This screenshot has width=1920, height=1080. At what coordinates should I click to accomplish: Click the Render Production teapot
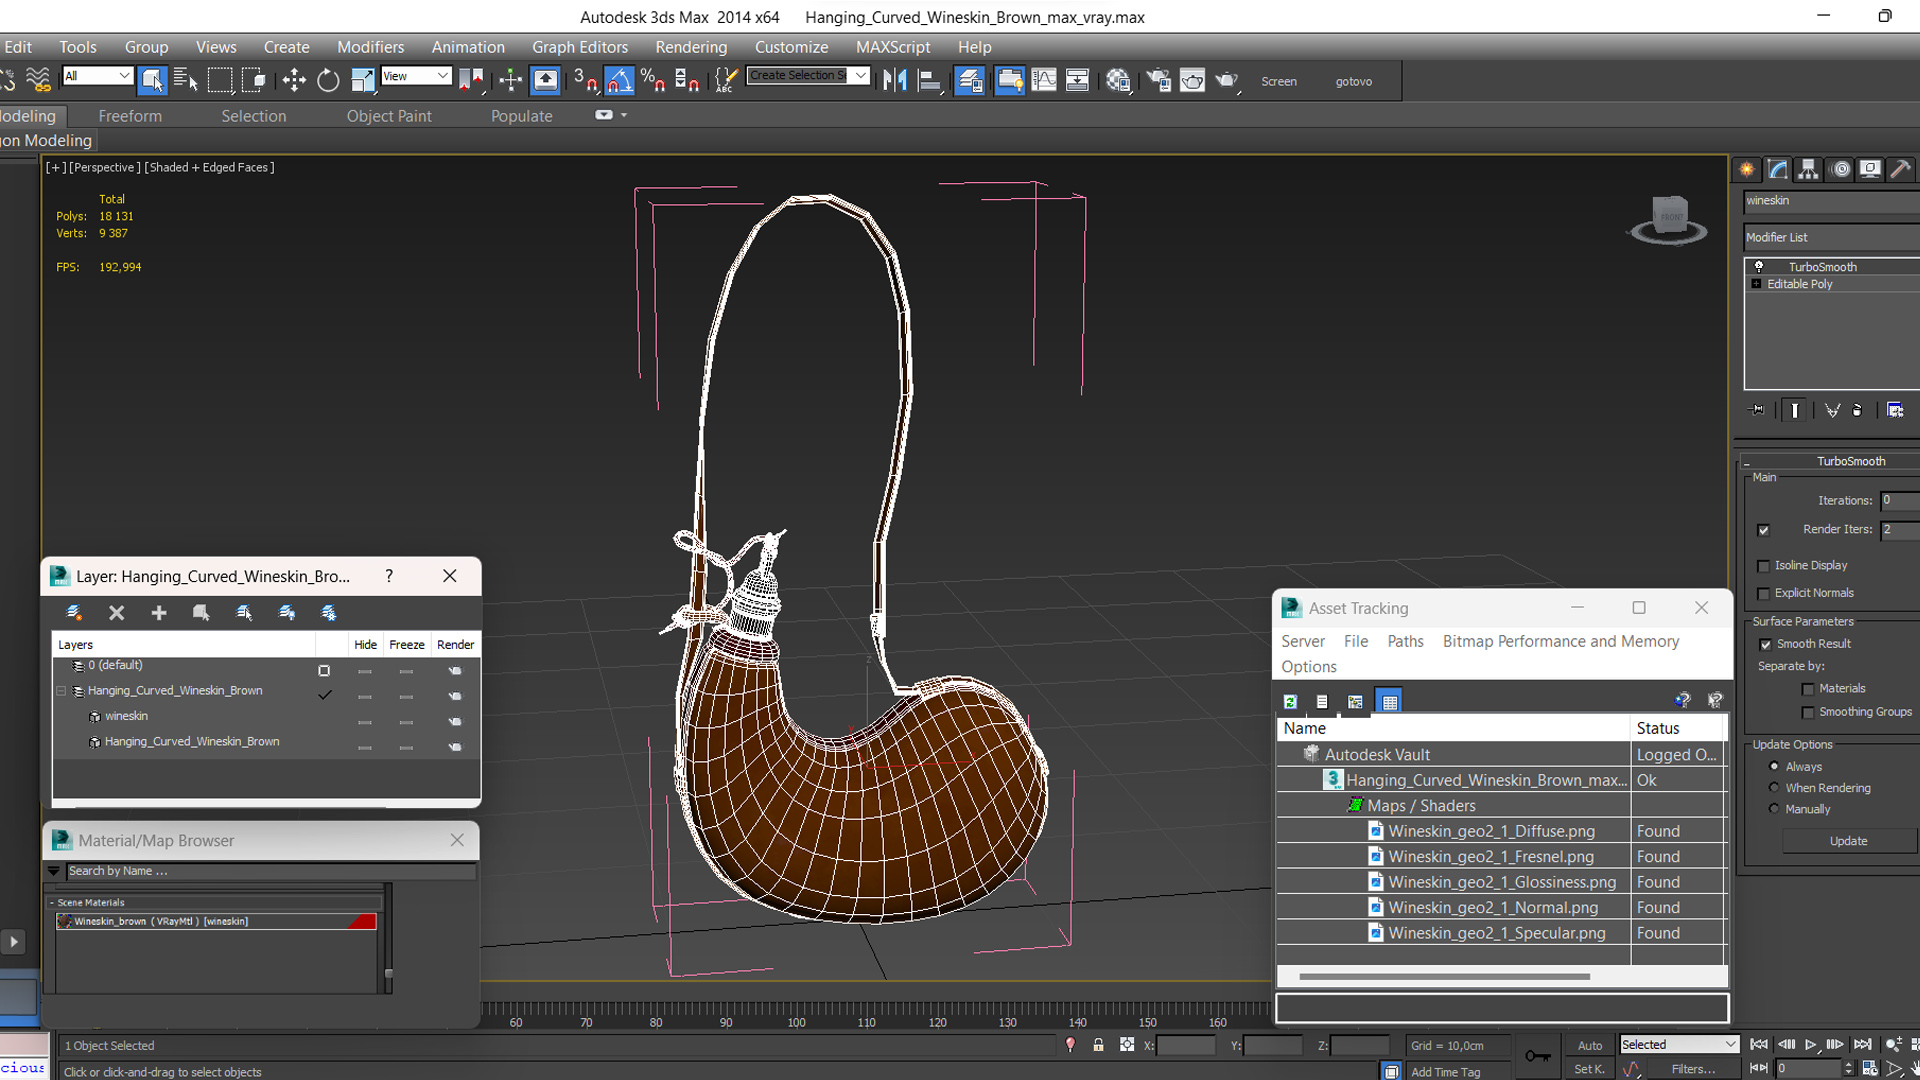click(x=1227, y=80)
